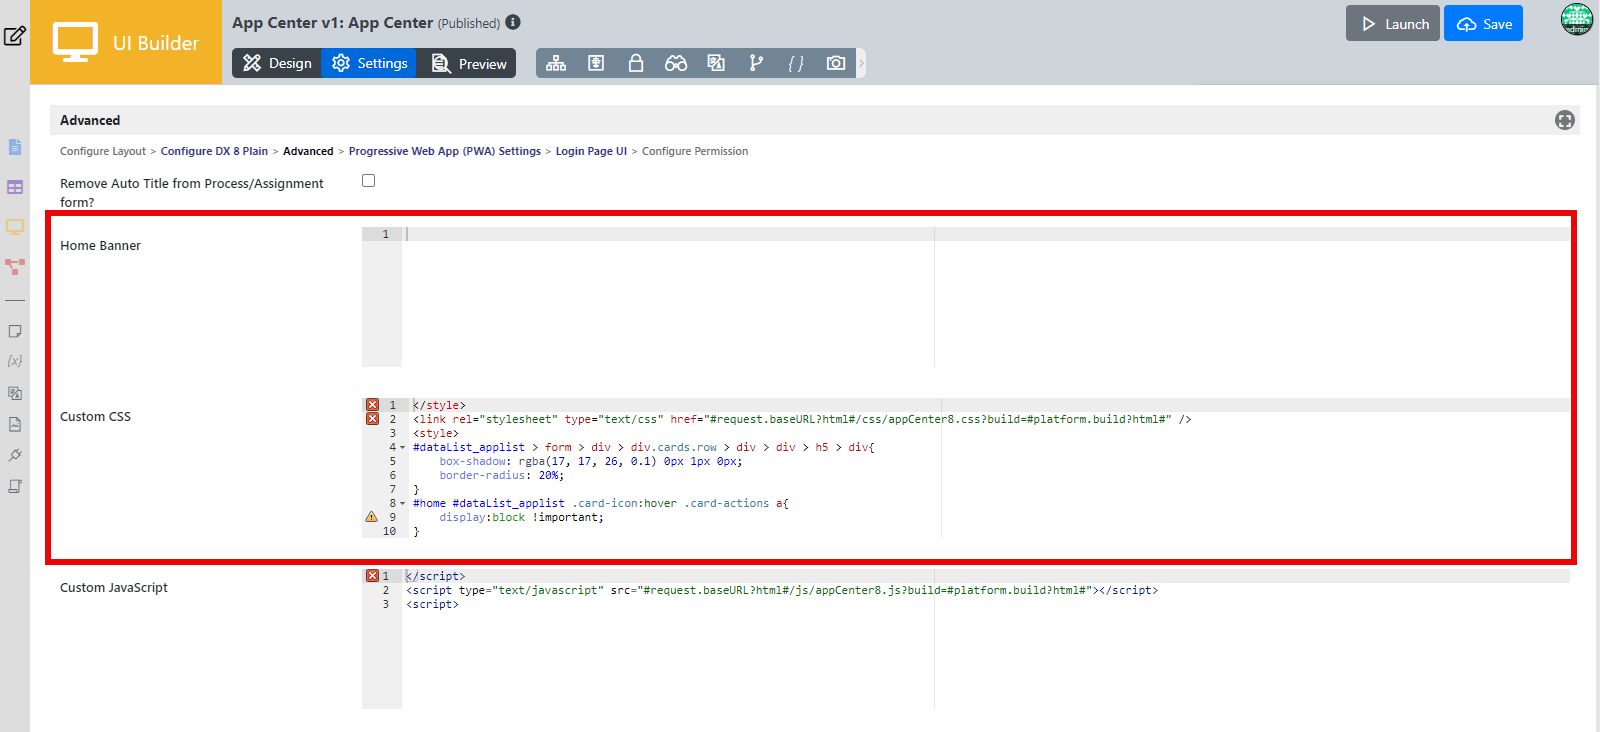The width and height of the screenshot is (1600, 732).
Task: Open UI Builder yellow monitor sidebar icon
Action: [x=15, y=227]
